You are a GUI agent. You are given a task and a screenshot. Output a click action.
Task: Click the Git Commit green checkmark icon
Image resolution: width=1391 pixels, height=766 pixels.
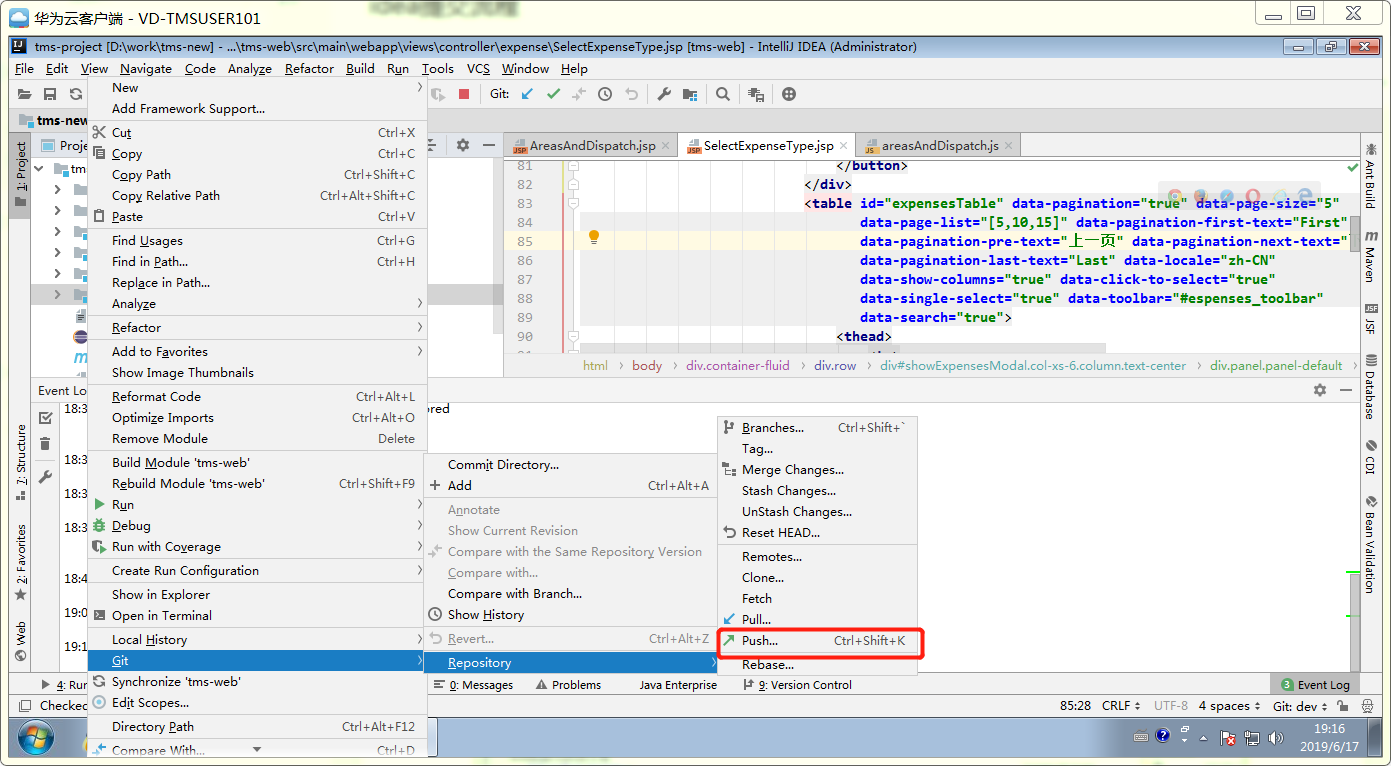click(553, 94)
